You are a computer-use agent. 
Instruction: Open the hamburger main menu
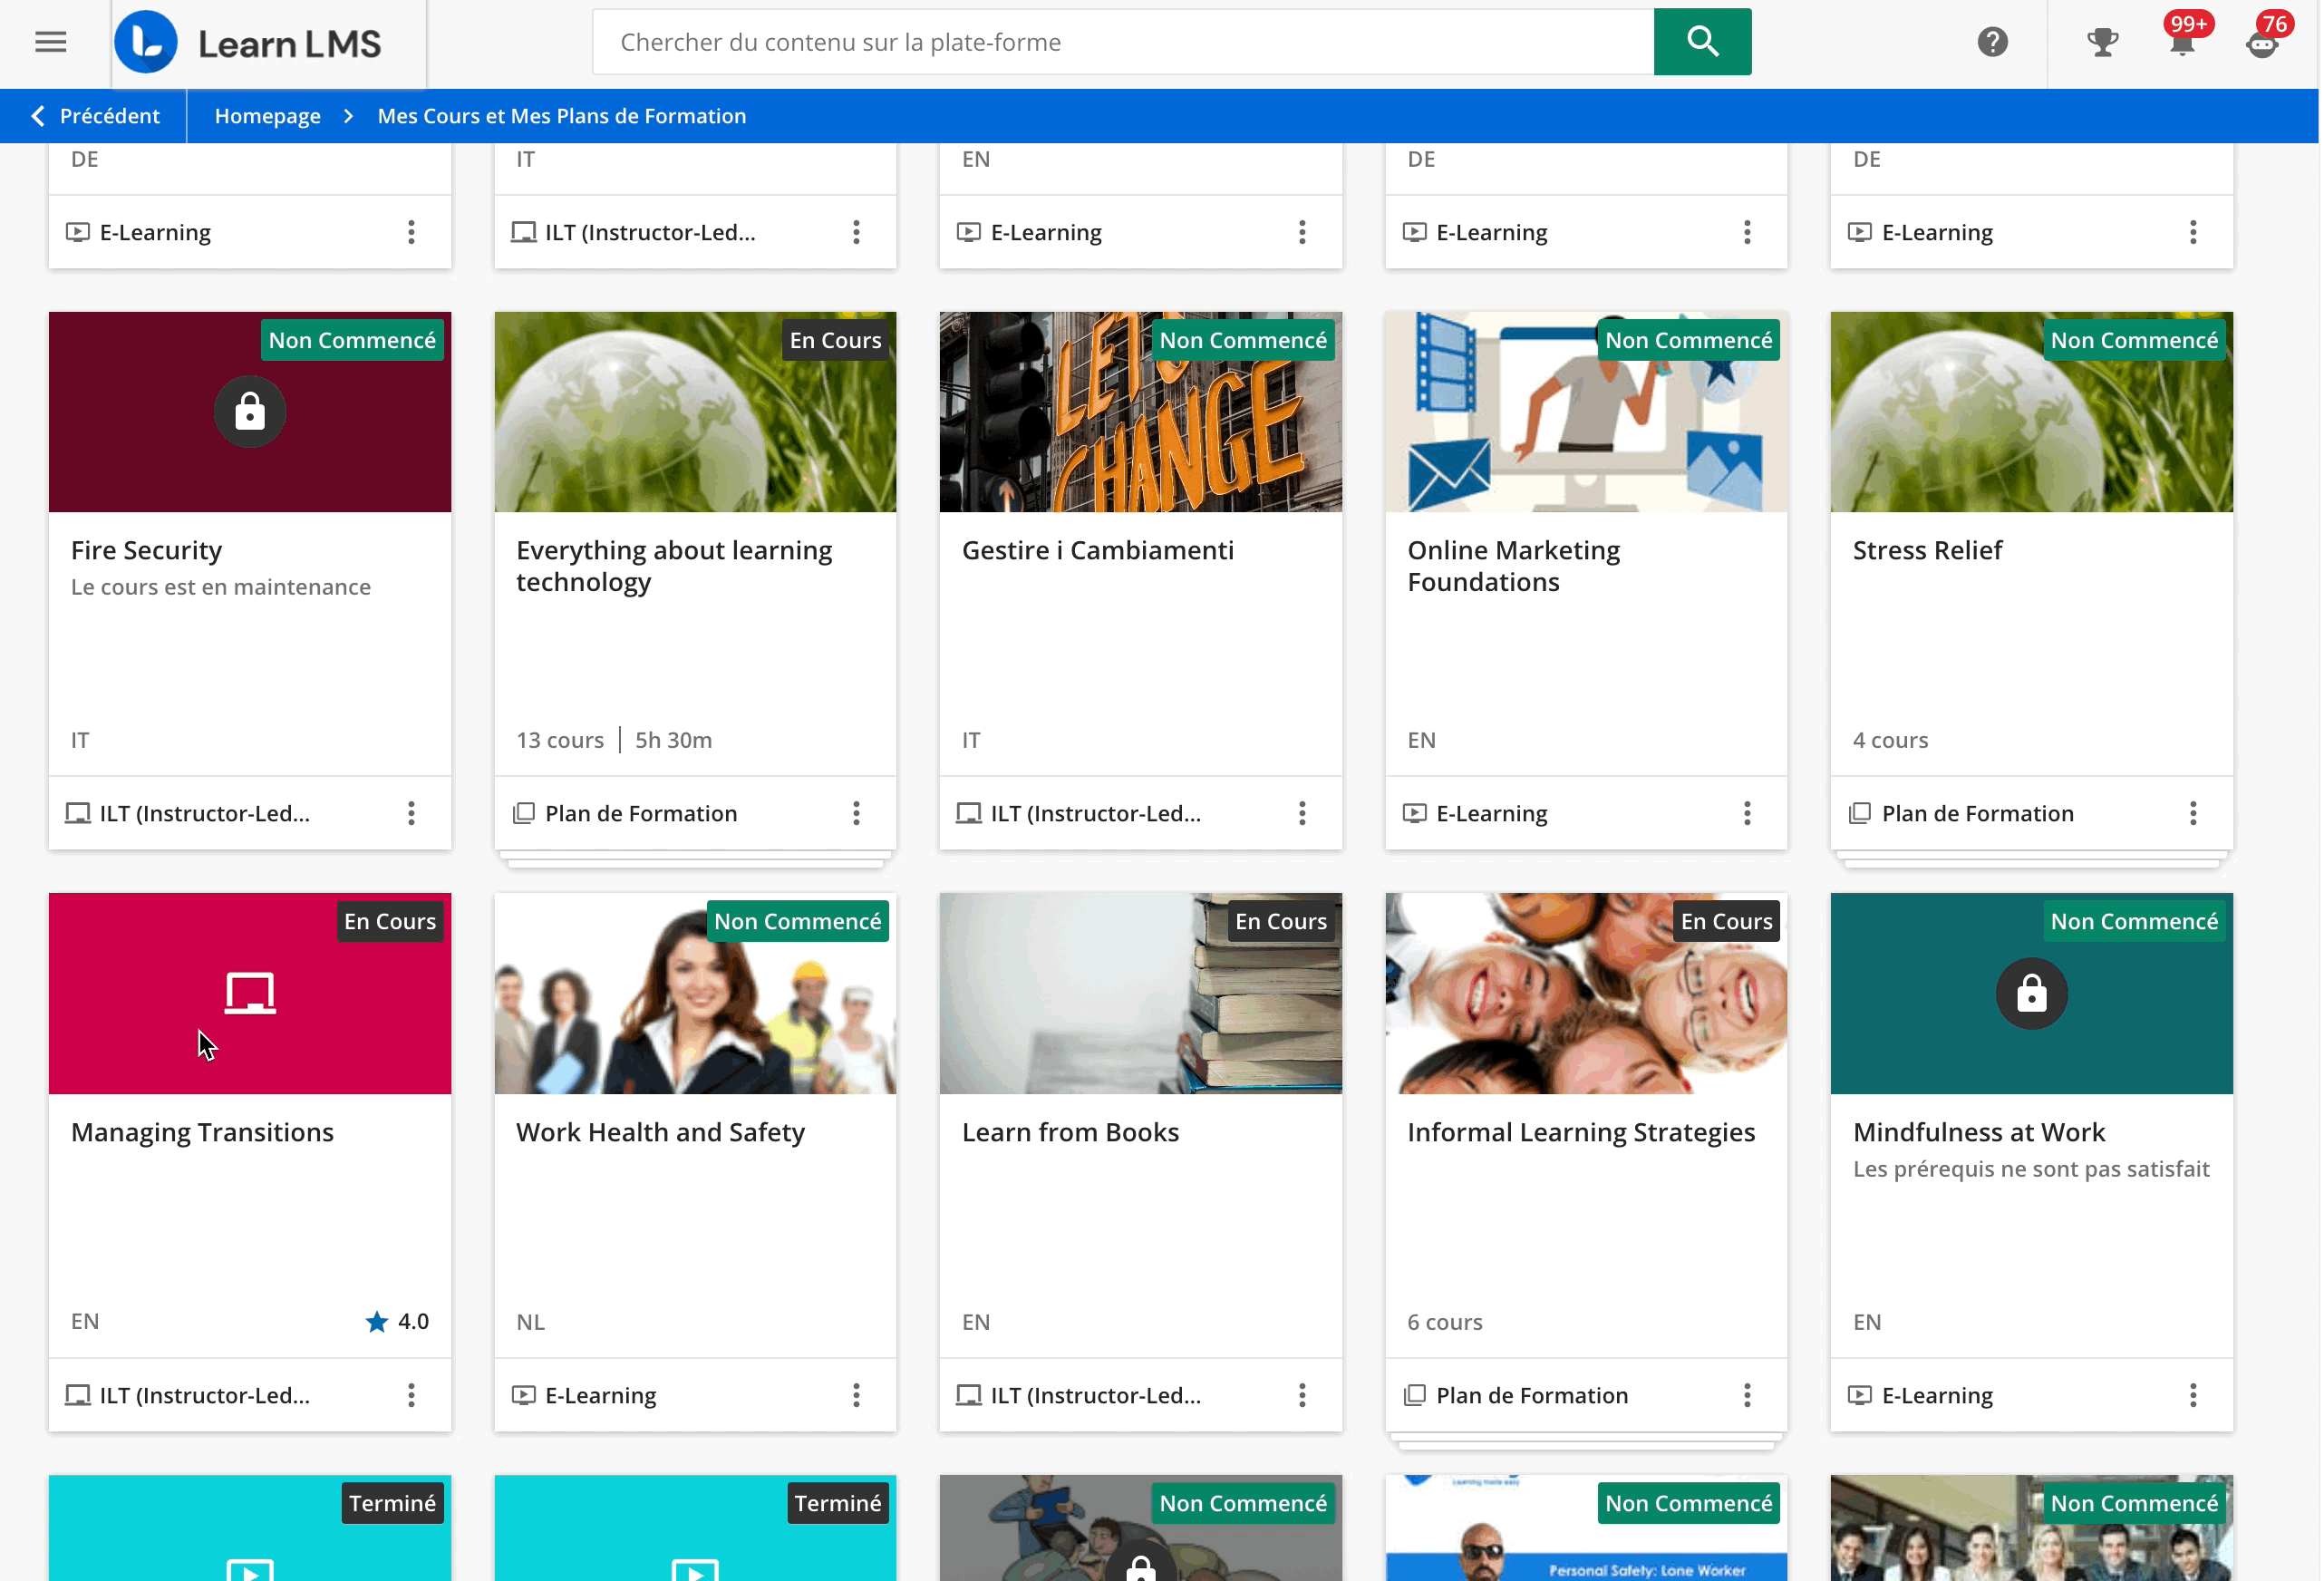[x=50, y=42]
